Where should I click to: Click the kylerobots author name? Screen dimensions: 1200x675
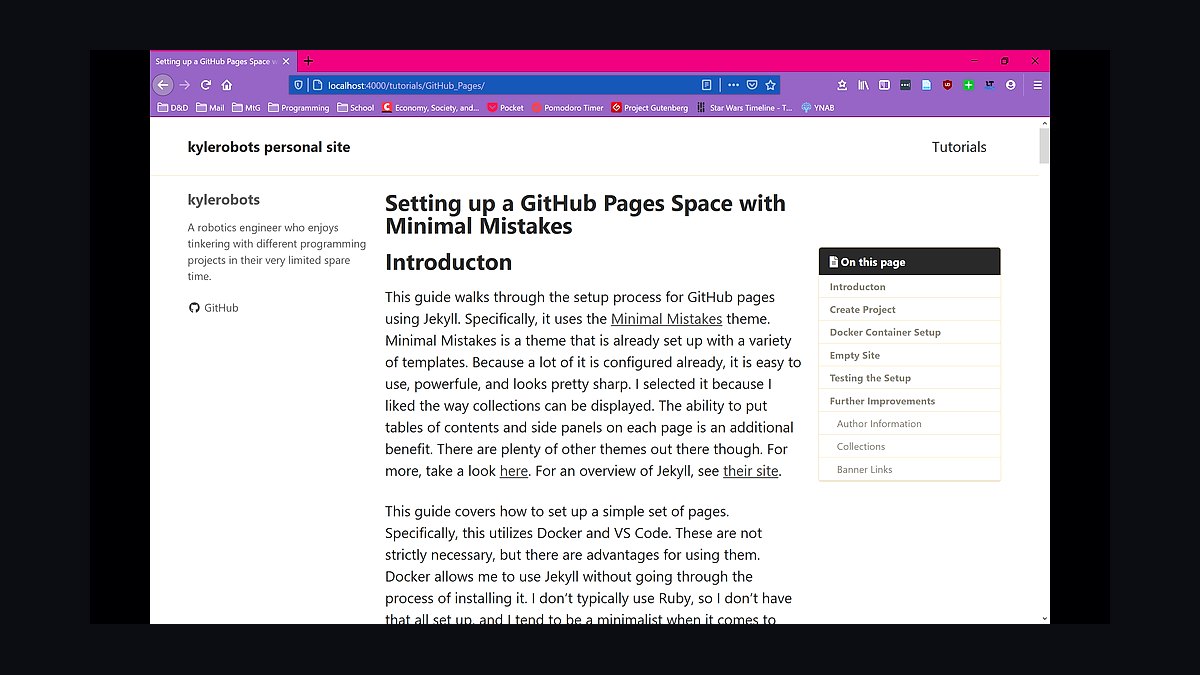[x=224, y=200]
